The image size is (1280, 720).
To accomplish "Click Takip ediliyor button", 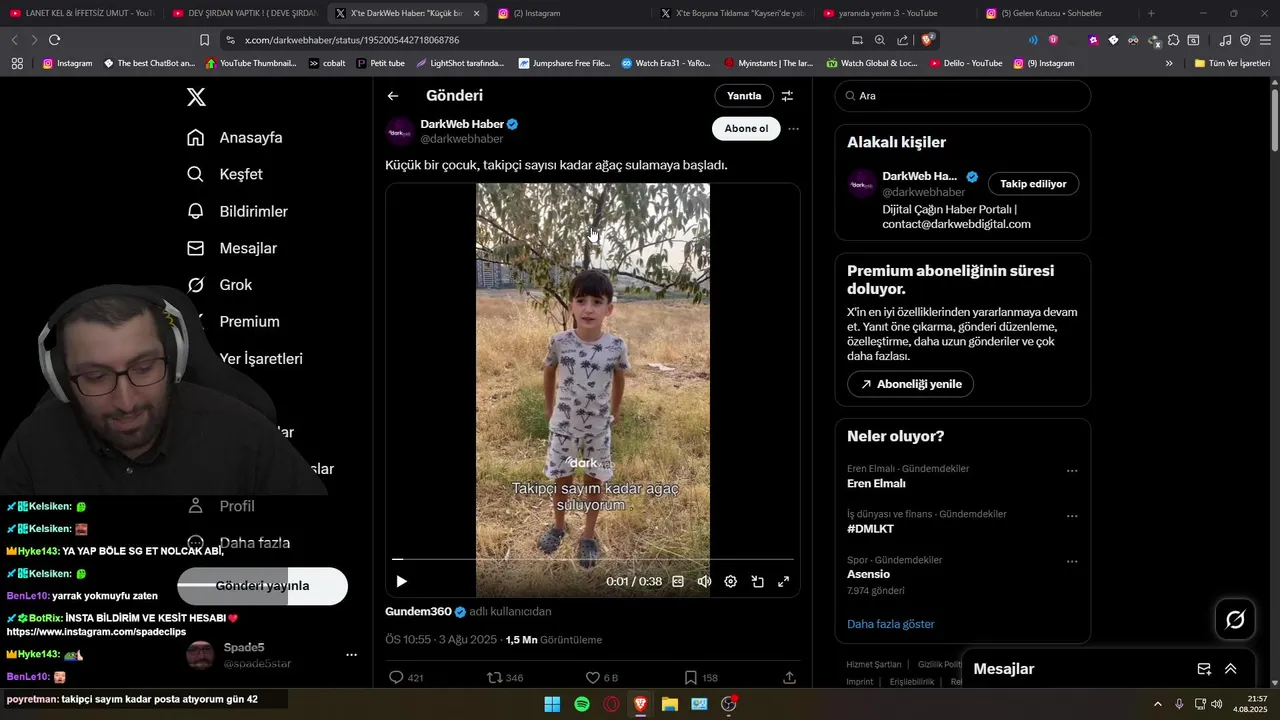I will (x=1033, y=184).
